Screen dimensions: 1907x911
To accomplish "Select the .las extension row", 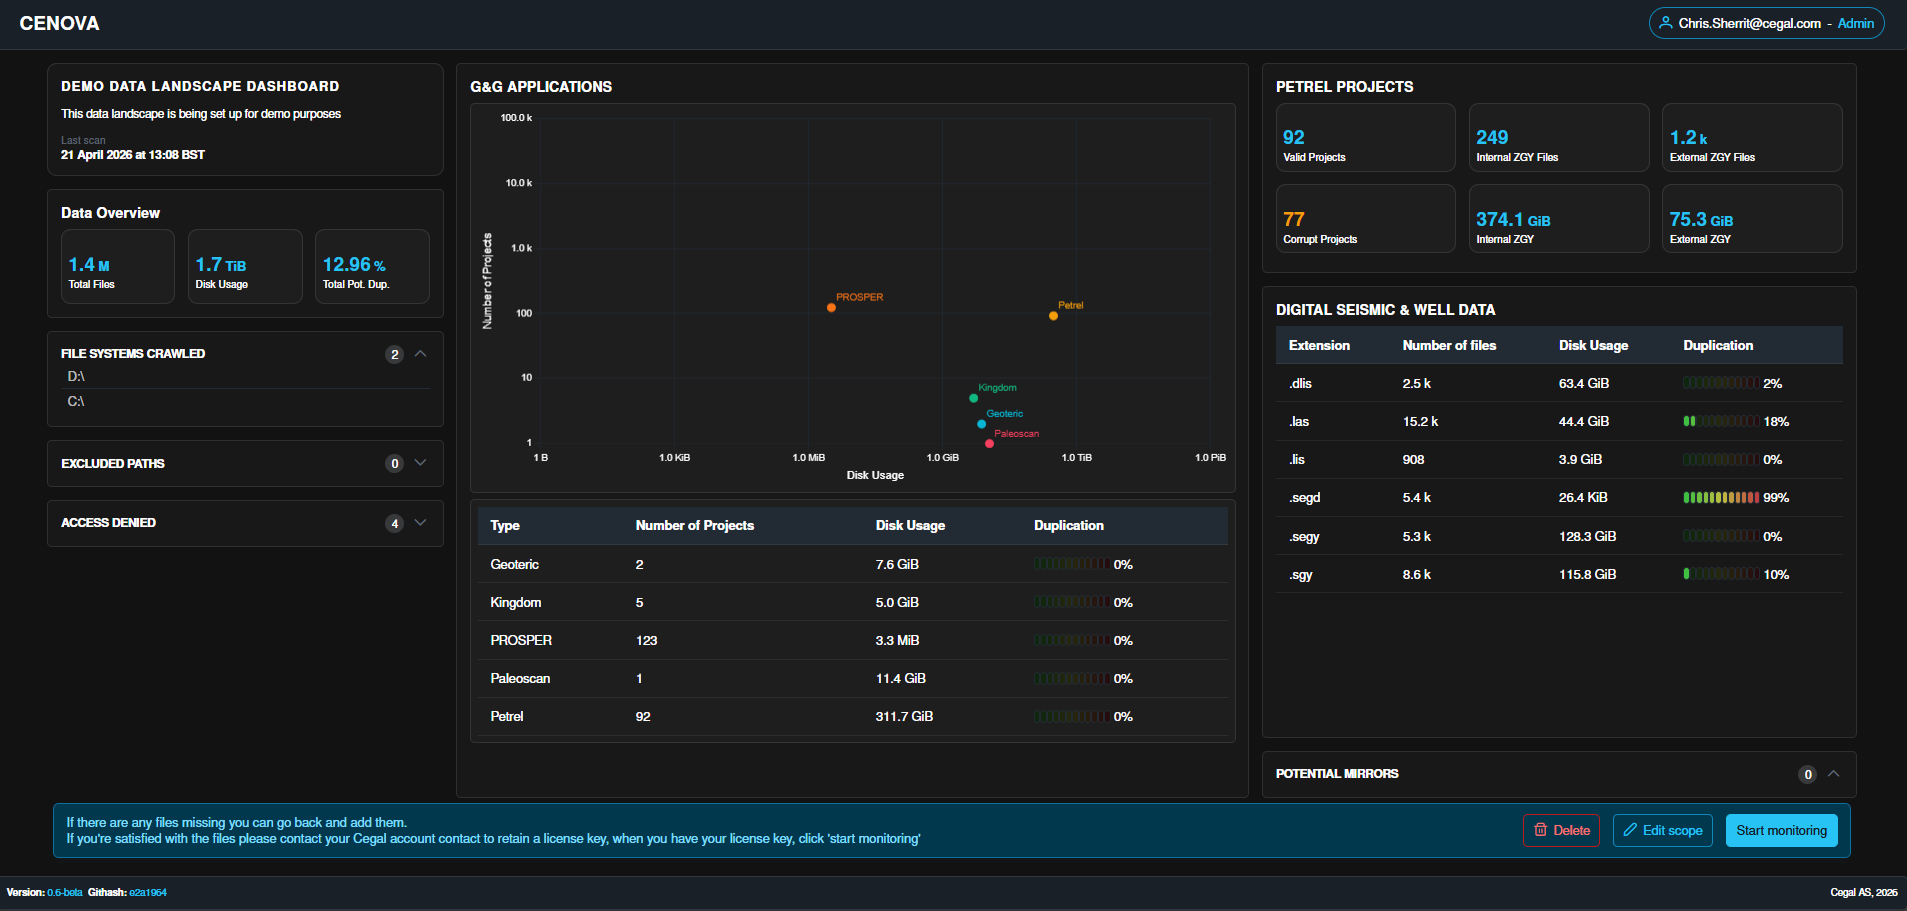I will [1559, 421].
